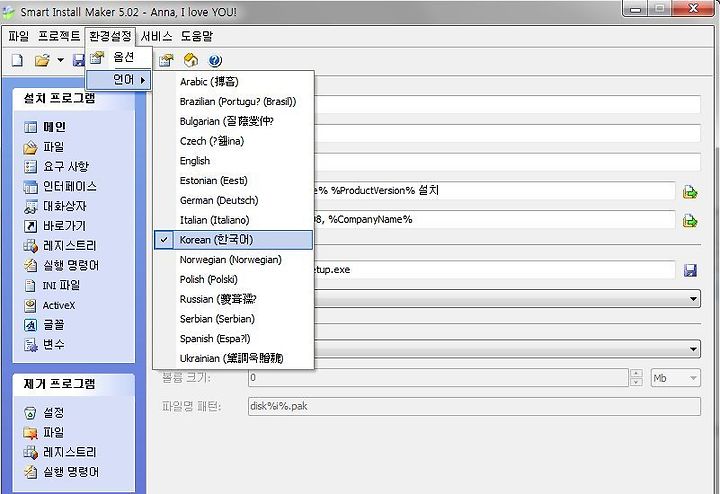Viewport: 720px width, 494px height.
Task: Open the 인터페이스 sidebar item
Action: point(60,186)
